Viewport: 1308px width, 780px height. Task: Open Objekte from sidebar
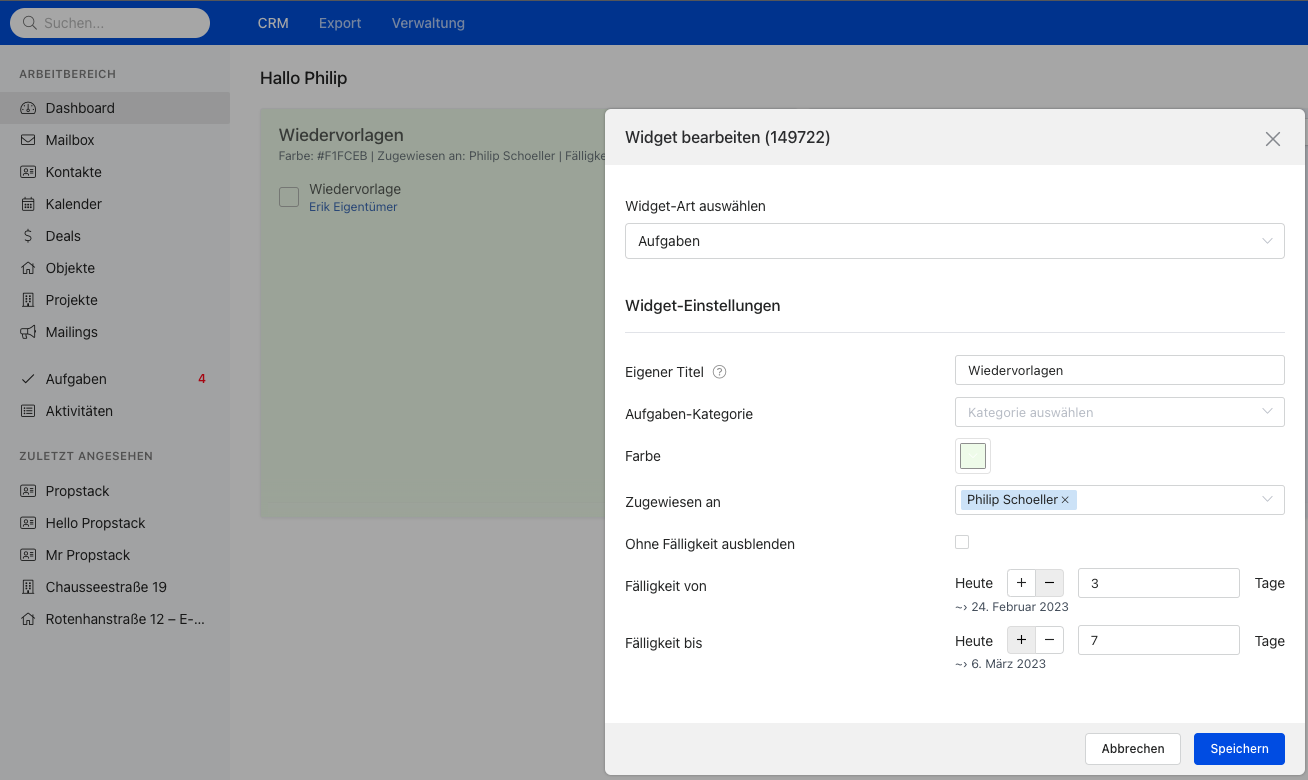click(x=115, y=268)
